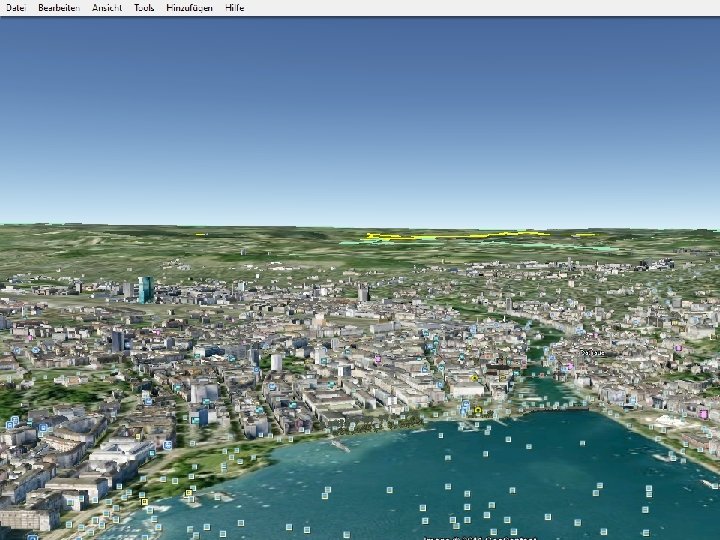
Task: Open the Bearbeiten menu
Action: click(59, 8)
